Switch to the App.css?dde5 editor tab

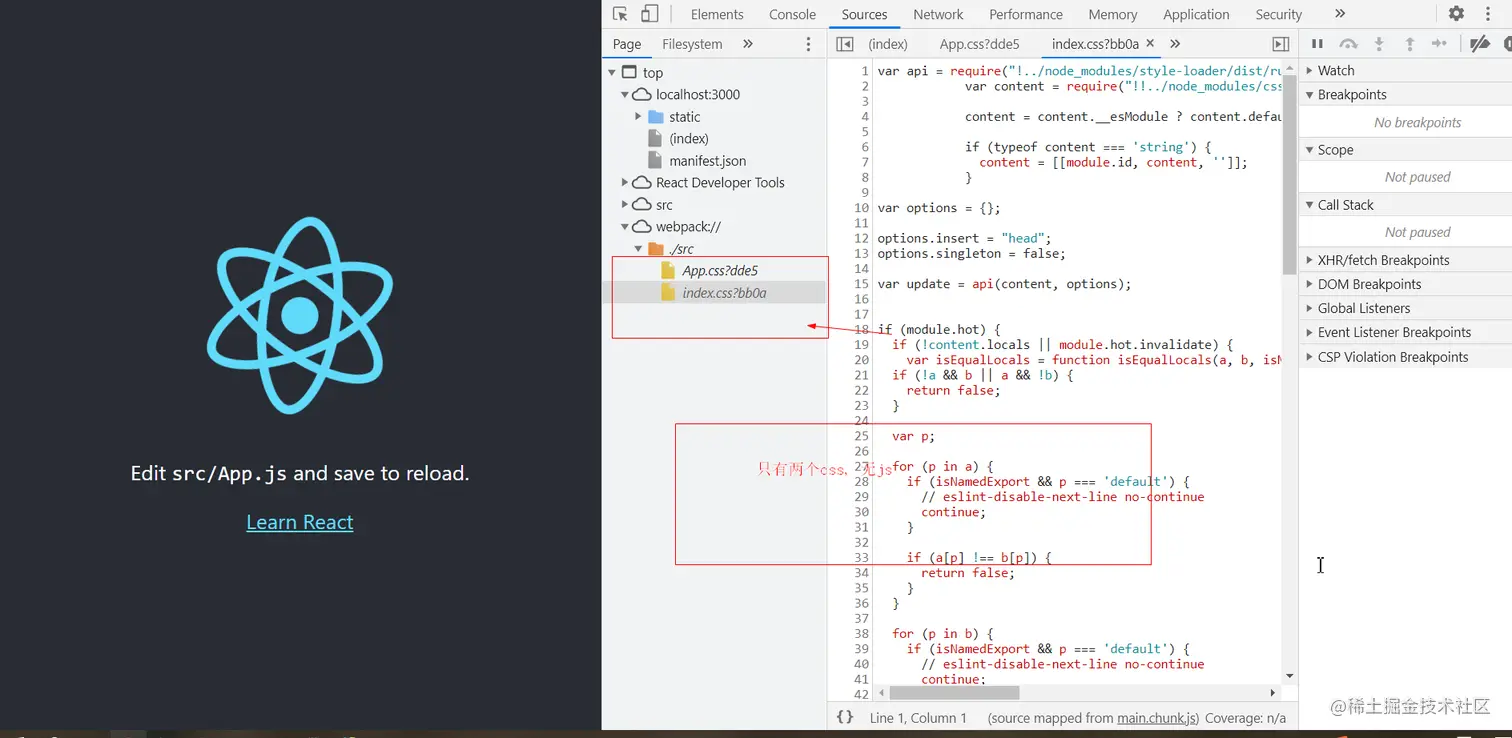coord(980,44)
